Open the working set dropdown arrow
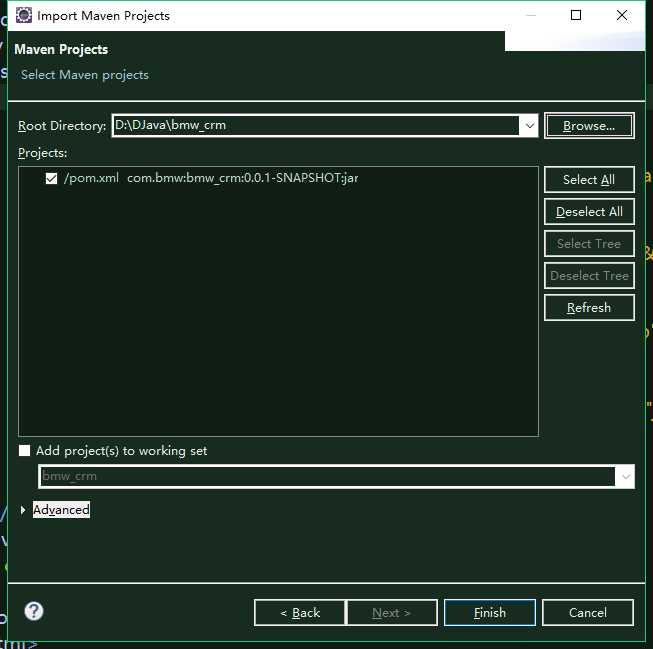 (x=626, y=476)
